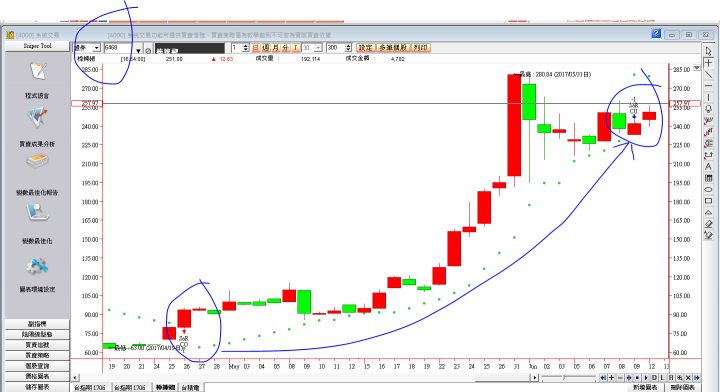Click the 'X' button in bottom toolbar

pyautogui.click(x=688, y=378)
